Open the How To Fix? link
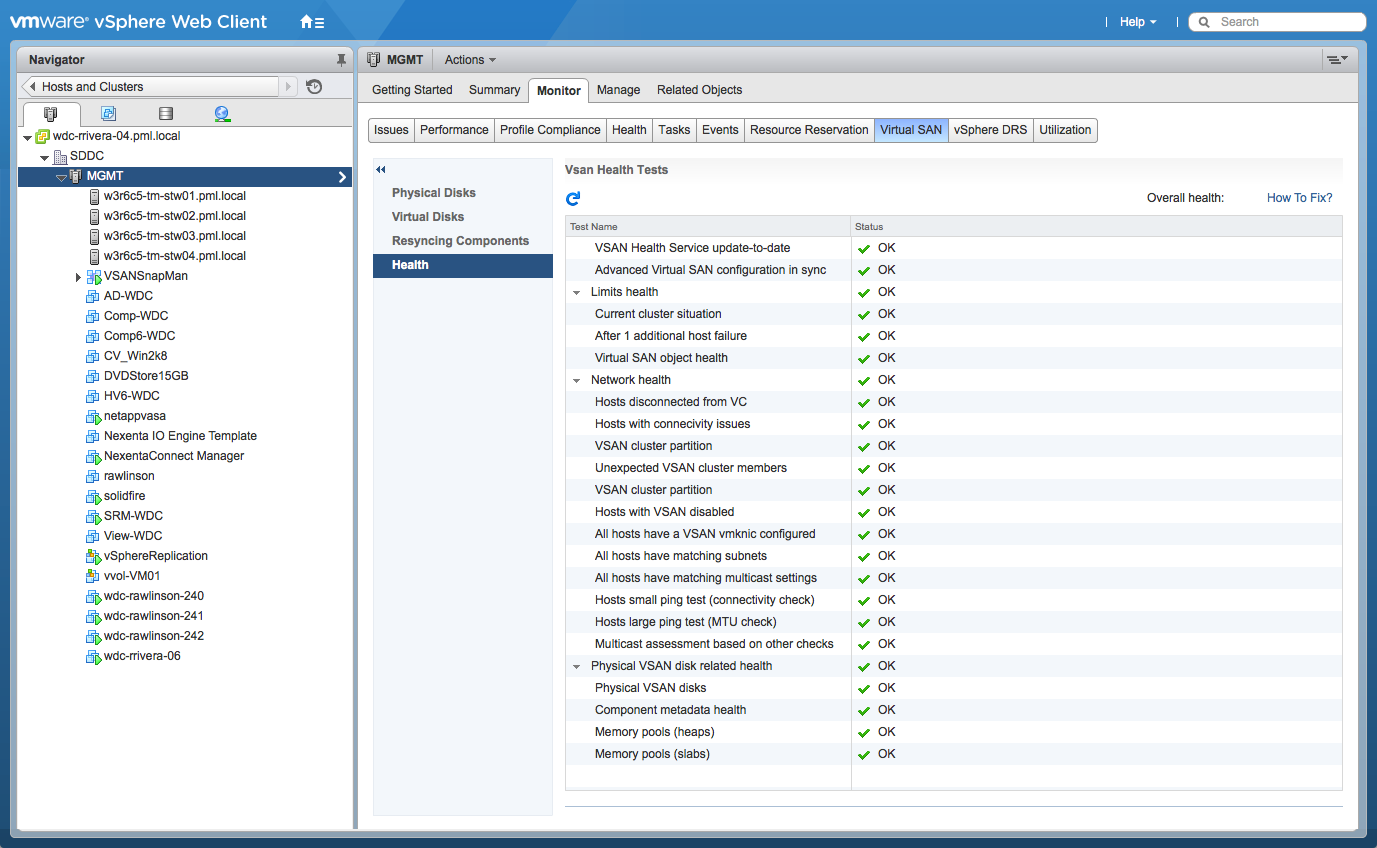This screenshot has height=848, width=1377. pos(1299,198)
